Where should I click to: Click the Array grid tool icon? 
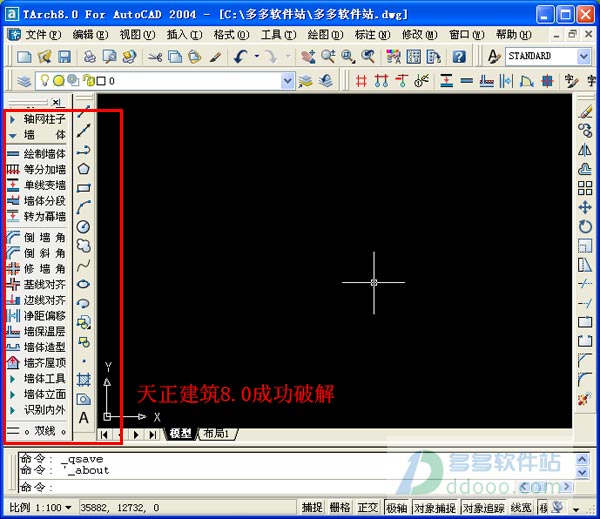(585, 188)
